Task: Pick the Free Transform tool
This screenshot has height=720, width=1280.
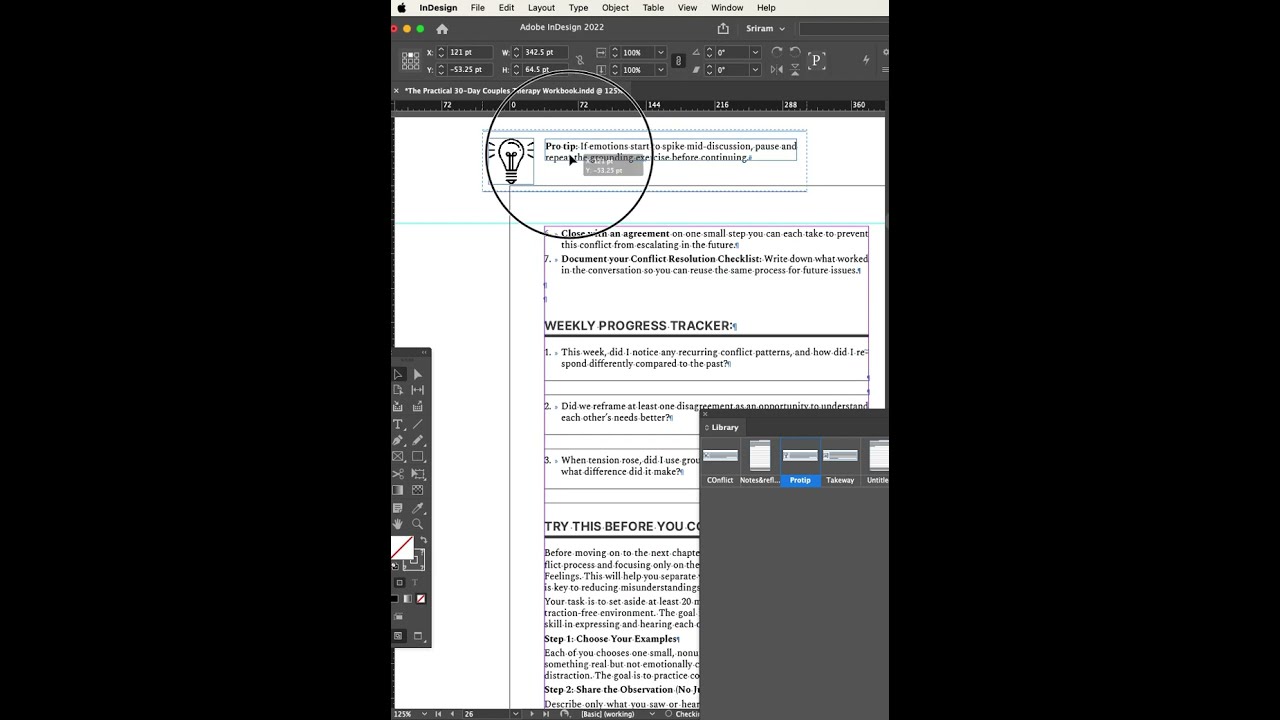Action: [x=417, y=473]
